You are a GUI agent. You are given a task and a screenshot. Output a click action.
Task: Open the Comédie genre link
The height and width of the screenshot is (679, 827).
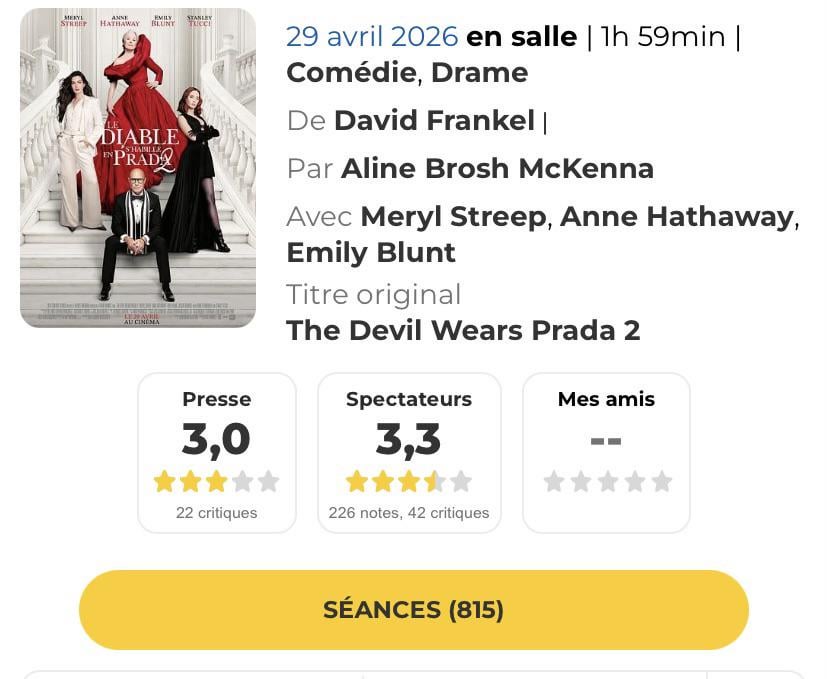(349, 73)
